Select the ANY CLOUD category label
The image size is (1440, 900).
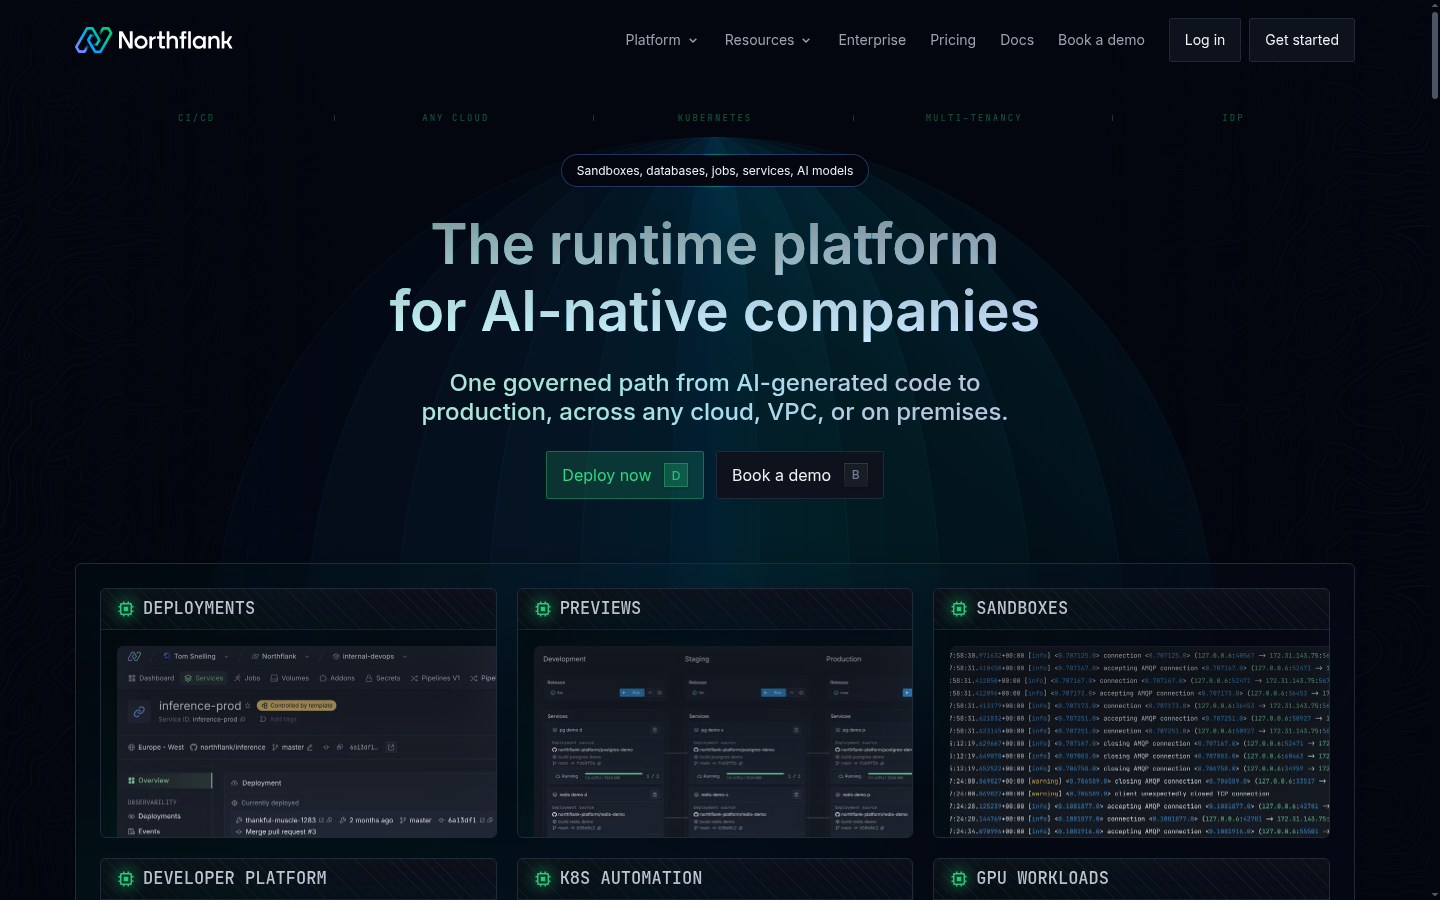[455, 118]
